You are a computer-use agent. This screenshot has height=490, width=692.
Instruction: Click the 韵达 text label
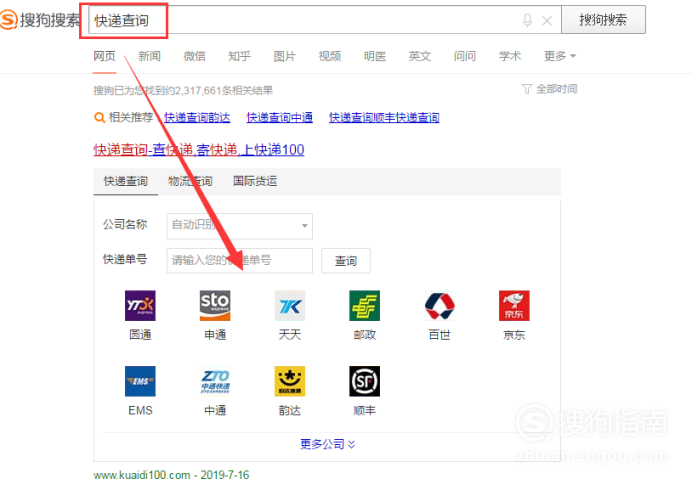tap(290, 411)
